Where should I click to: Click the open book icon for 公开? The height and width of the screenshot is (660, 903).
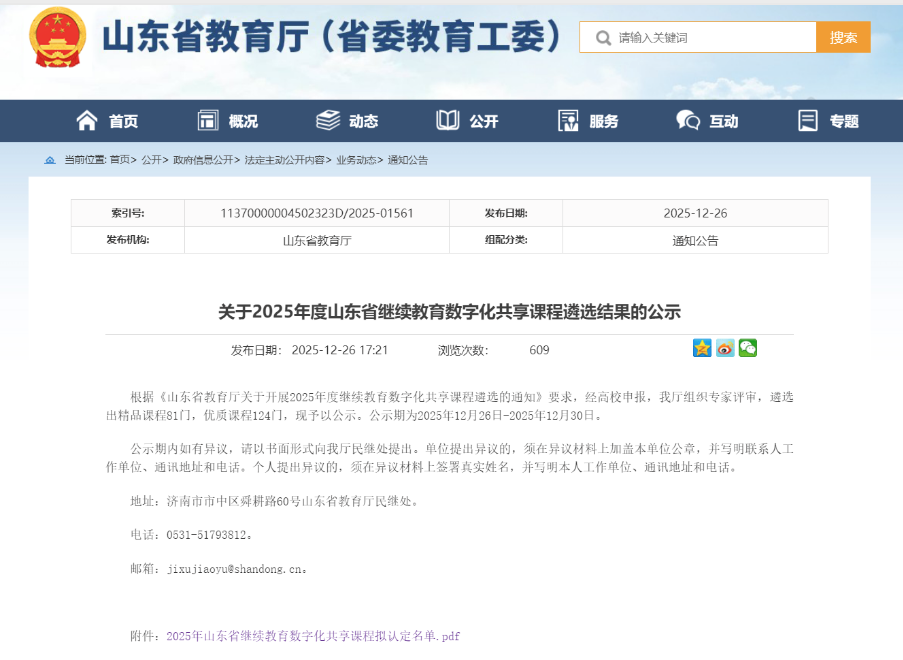448,121
